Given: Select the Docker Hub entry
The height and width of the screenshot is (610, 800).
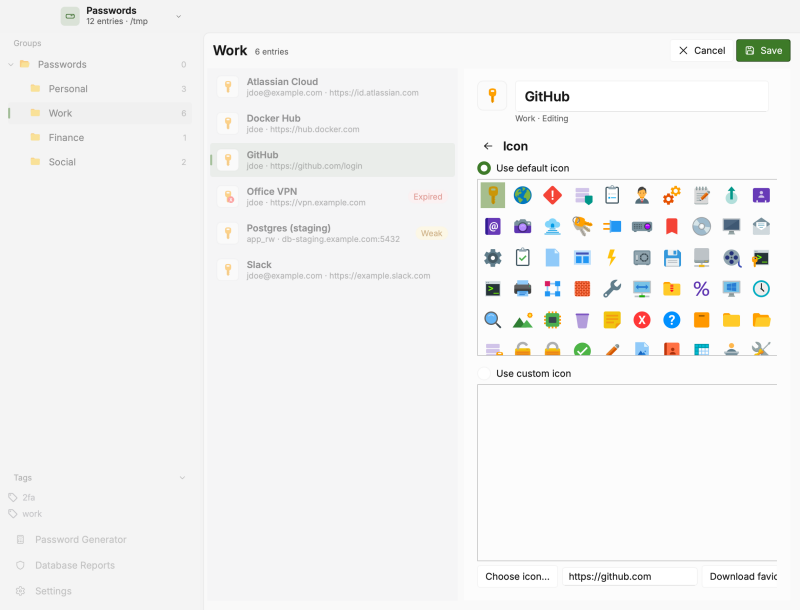Looking at the screenshot, I should pyautogui.click(x=333, y=123).
